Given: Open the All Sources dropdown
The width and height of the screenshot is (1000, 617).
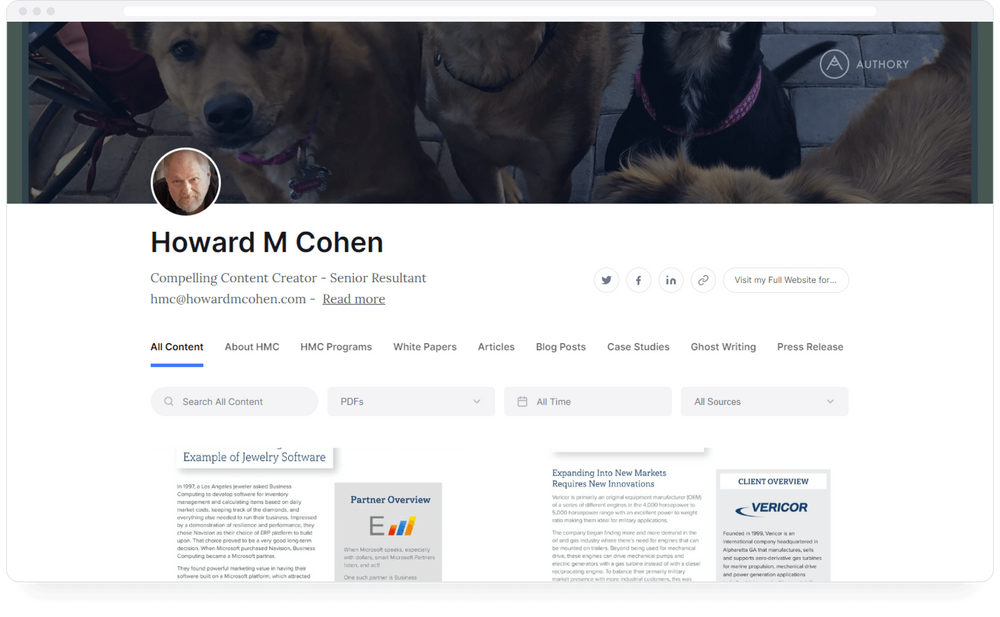Looking at the screenshot, I should [763, 401].
